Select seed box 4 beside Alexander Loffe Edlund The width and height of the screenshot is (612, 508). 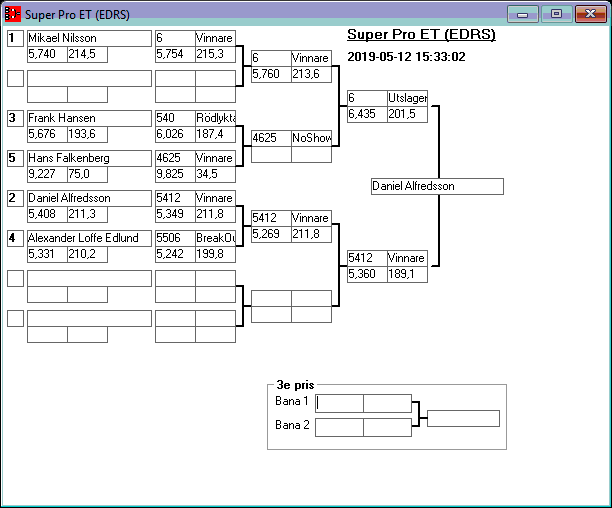15,238
